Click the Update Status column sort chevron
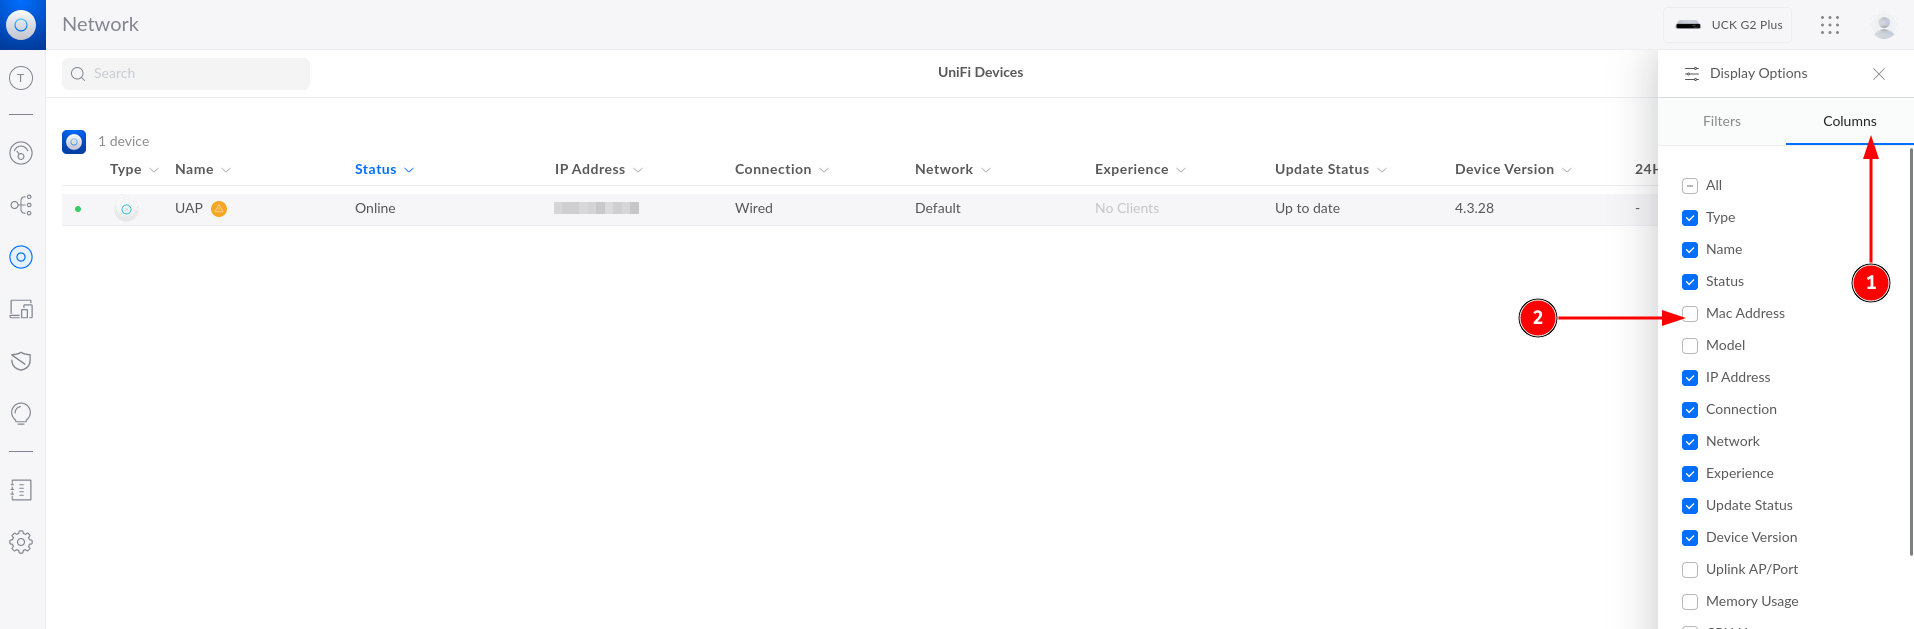The width and height of the screenshot is (1914, 629). pos(1382,170)
